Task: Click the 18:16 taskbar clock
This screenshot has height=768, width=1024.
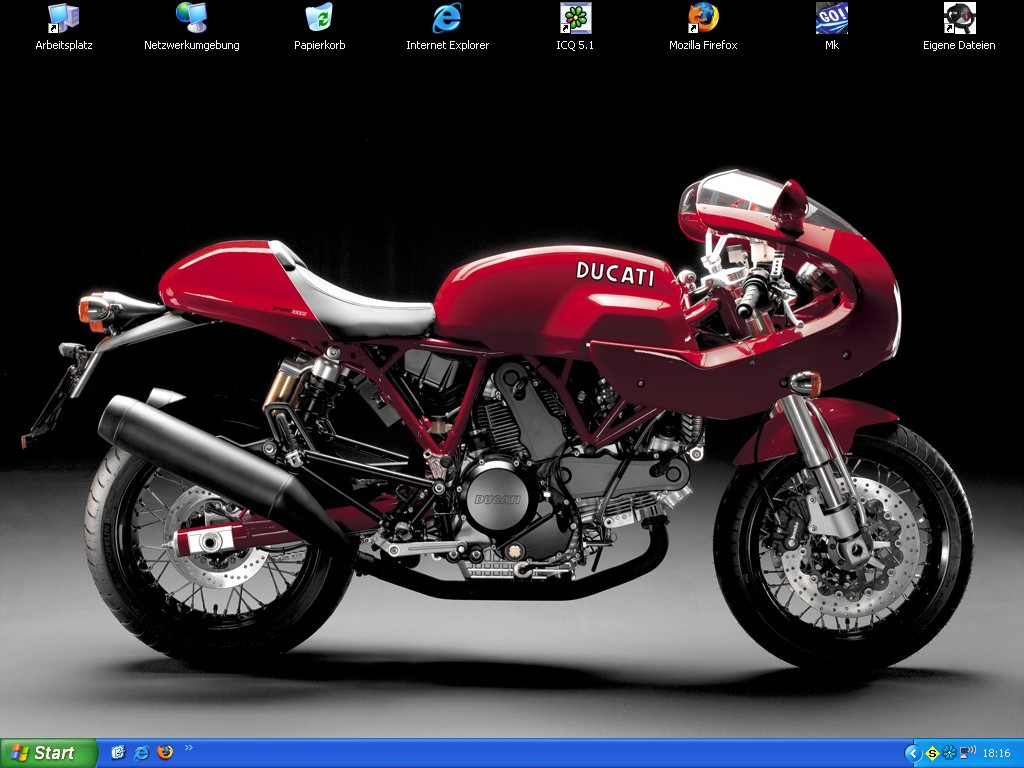Action: point(996,754)
